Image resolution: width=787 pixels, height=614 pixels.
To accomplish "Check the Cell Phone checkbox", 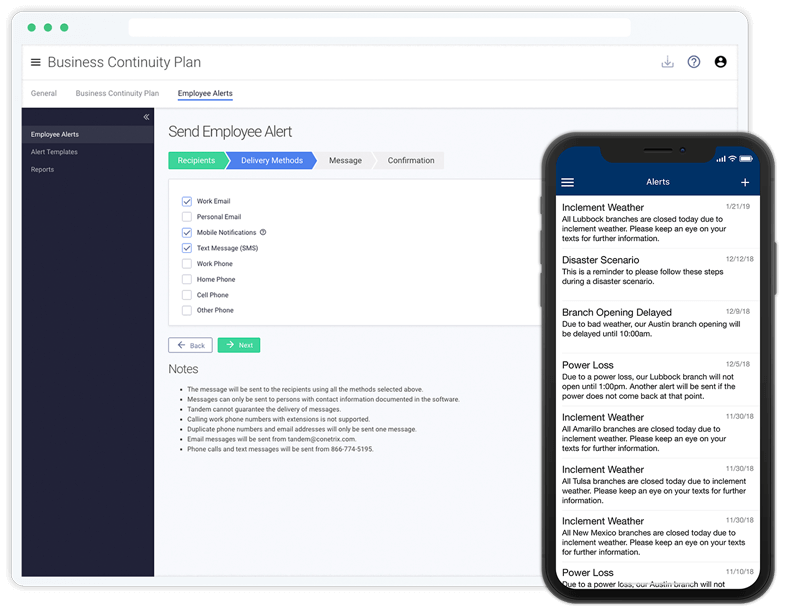I will coord(187,295).
